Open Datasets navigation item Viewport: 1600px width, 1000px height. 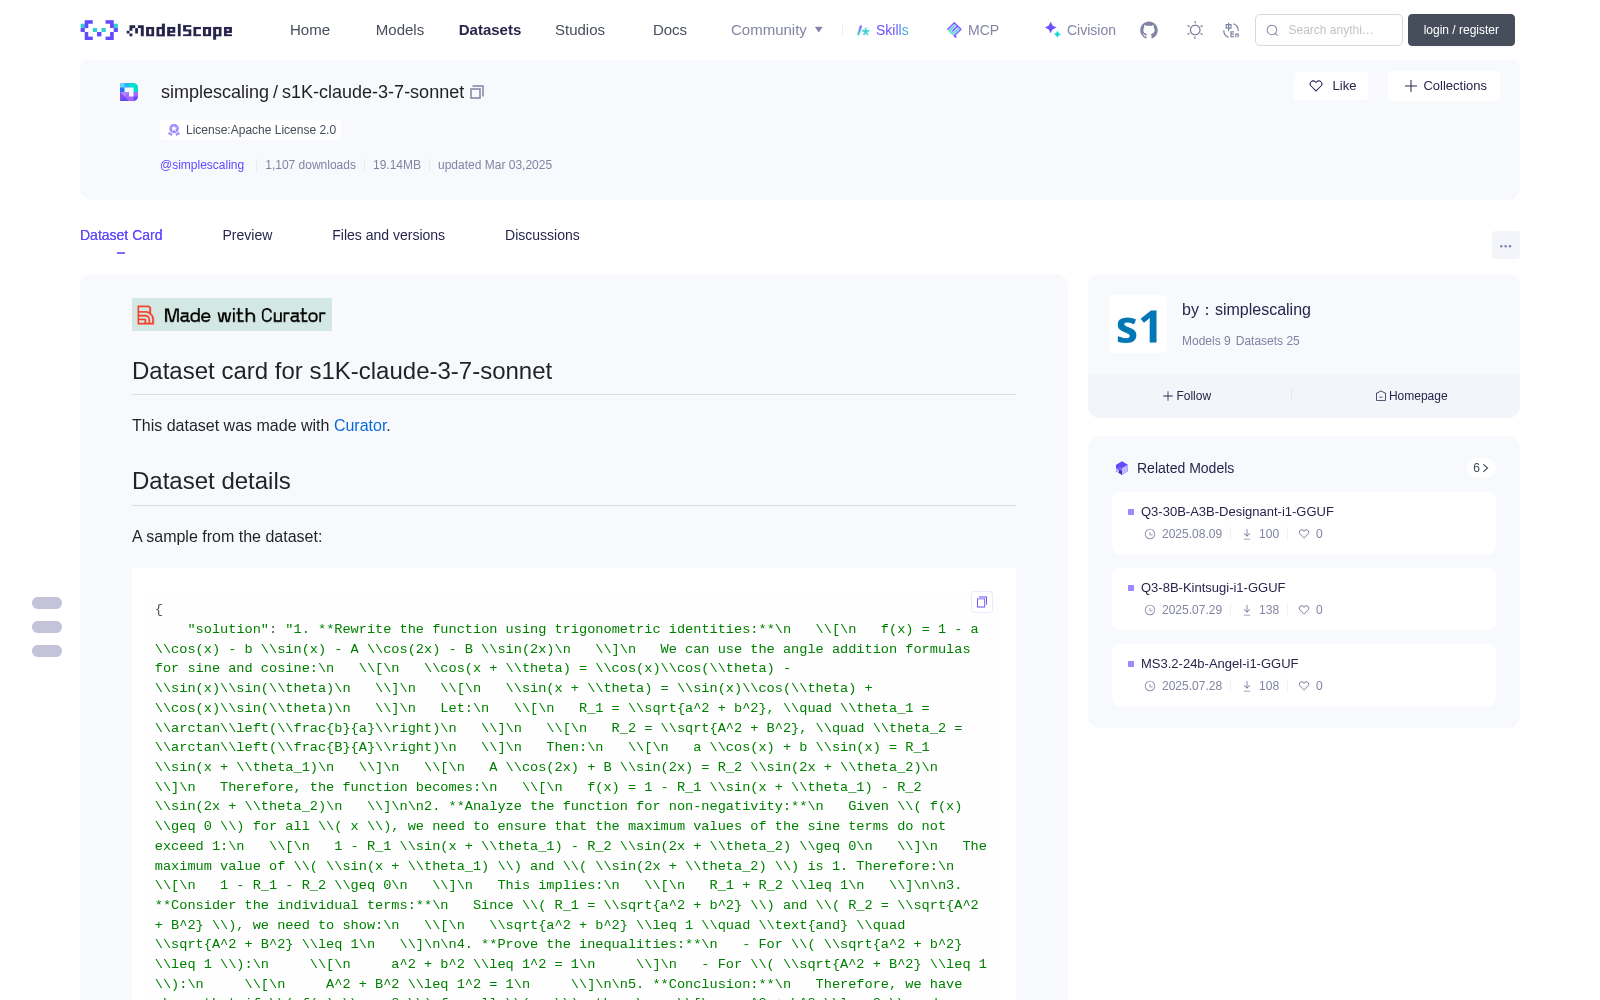point(490,30)
